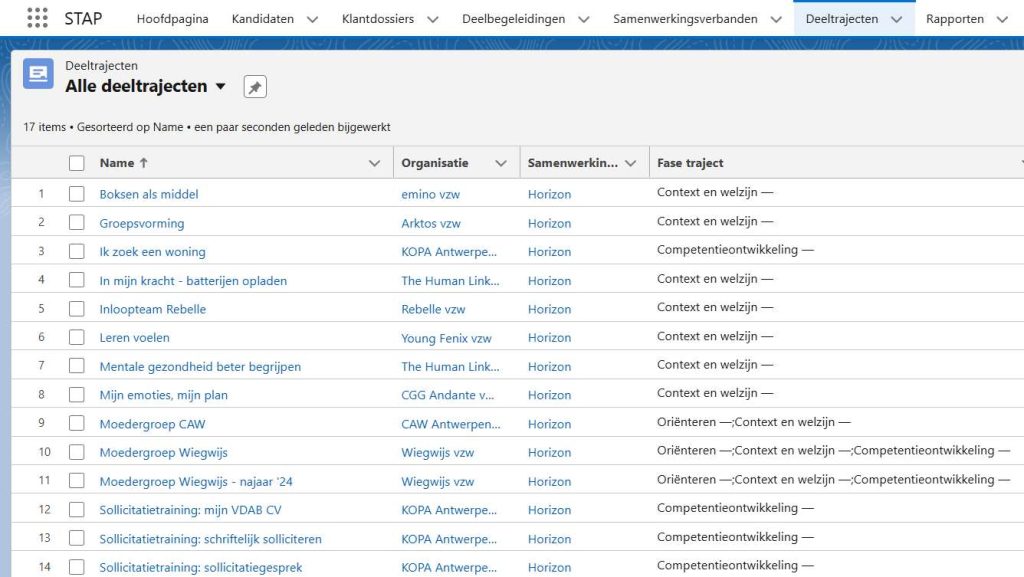Open Samenwerkin... column actions chevron
This screenshot has width=1024, height=577.
(x=630, y=163)
